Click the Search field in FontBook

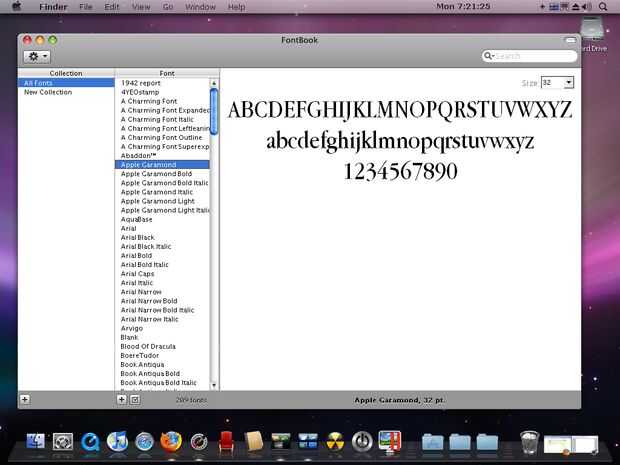click(x=529, y=56)
